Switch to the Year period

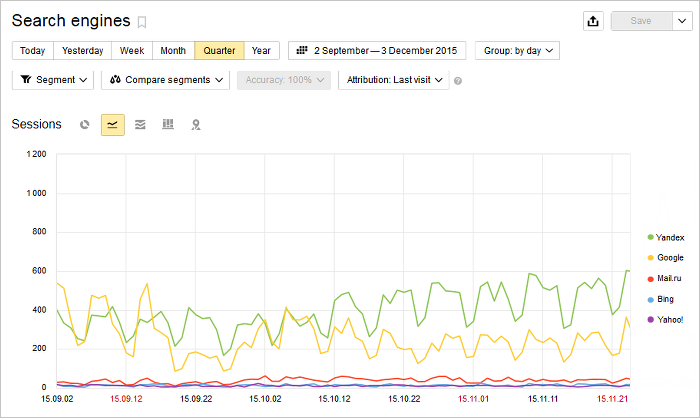click(x=261, y=50)
